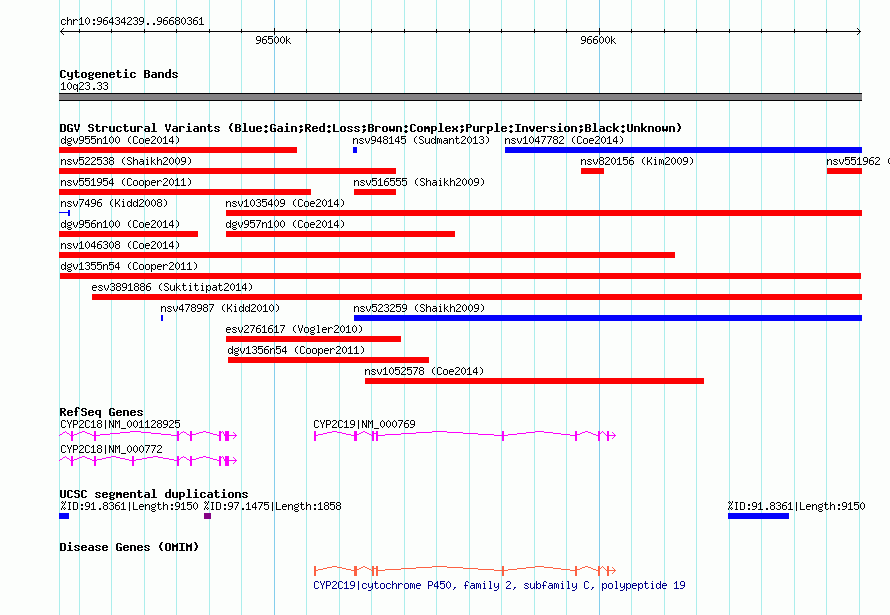Click dgv956n100 (Coe2014) label
The width and height of the screenshot is (890, 615).
pos(120,224)
